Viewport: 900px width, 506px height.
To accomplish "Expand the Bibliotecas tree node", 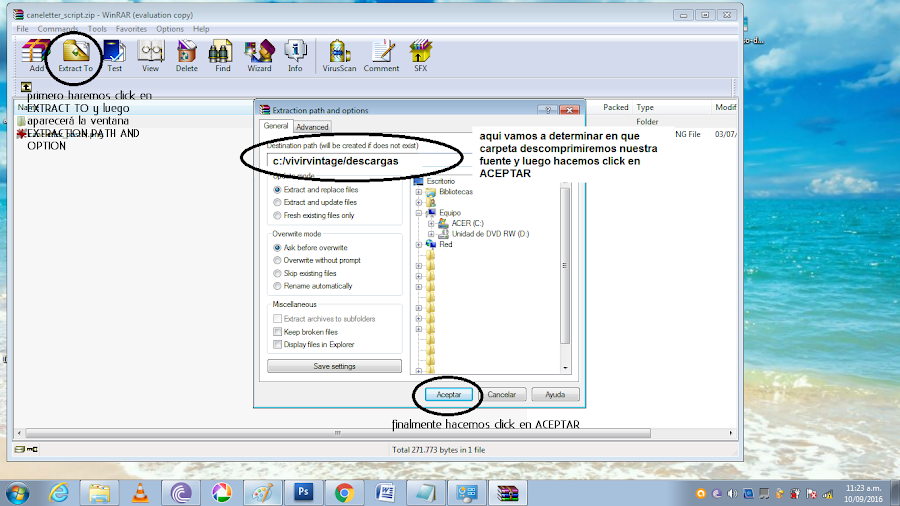I will tap(419, 192).
